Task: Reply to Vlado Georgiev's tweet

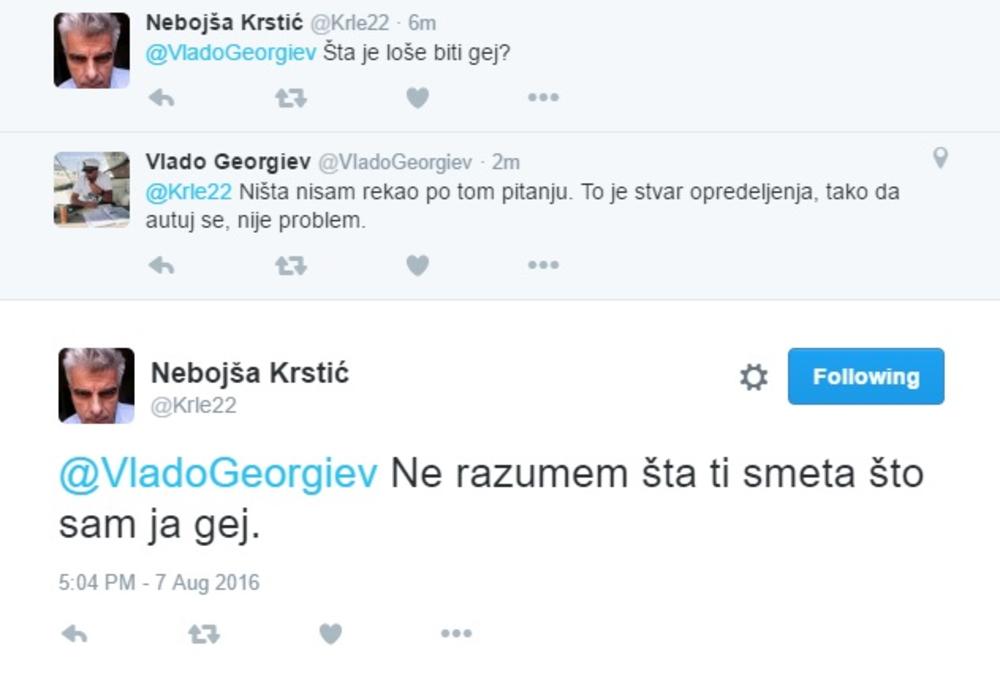Action: (161, 265)
